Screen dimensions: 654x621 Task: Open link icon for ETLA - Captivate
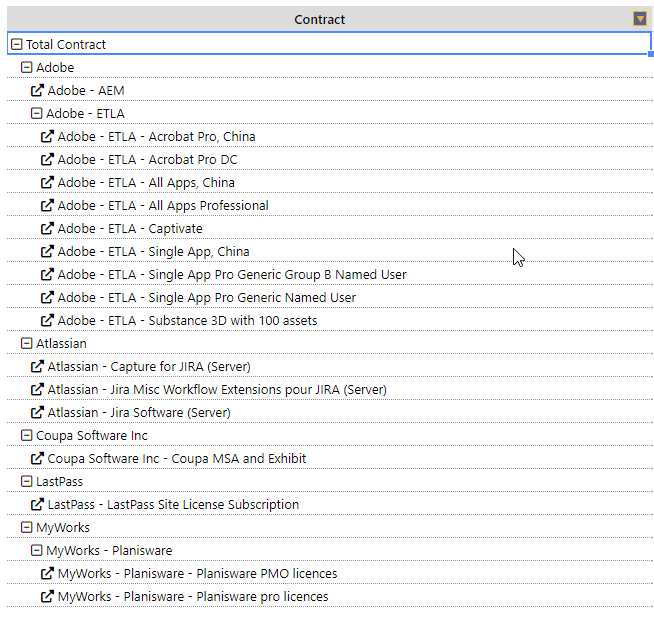point(47,228)
